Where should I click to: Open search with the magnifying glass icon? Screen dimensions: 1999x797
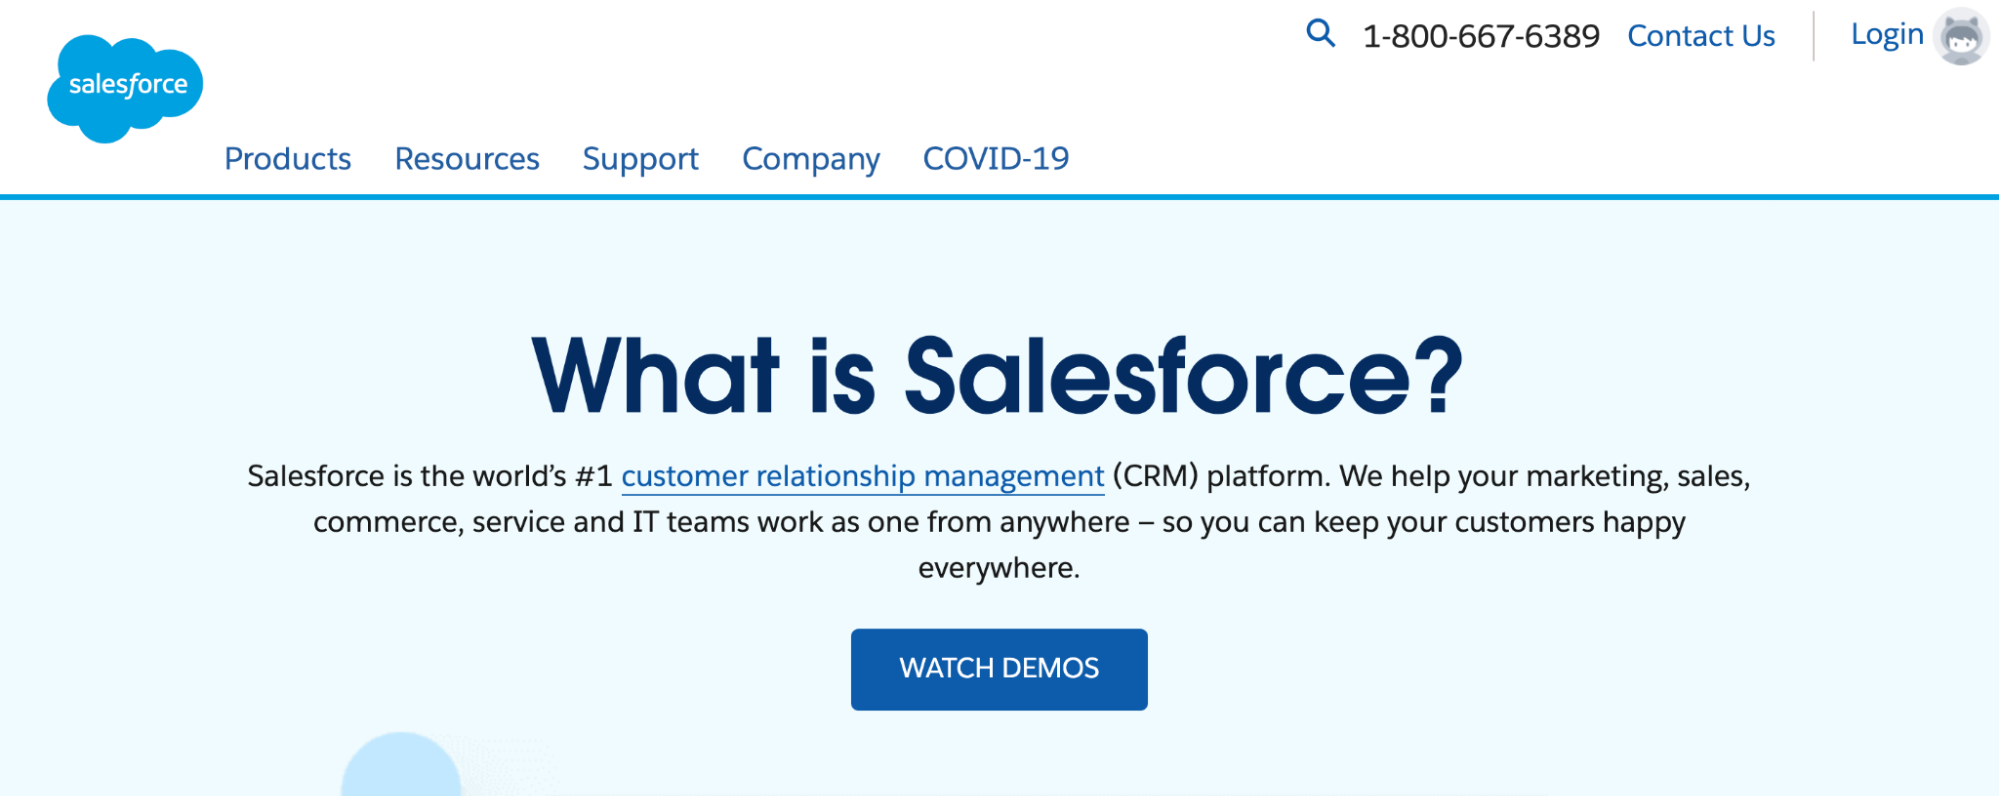coord(1320,34)
